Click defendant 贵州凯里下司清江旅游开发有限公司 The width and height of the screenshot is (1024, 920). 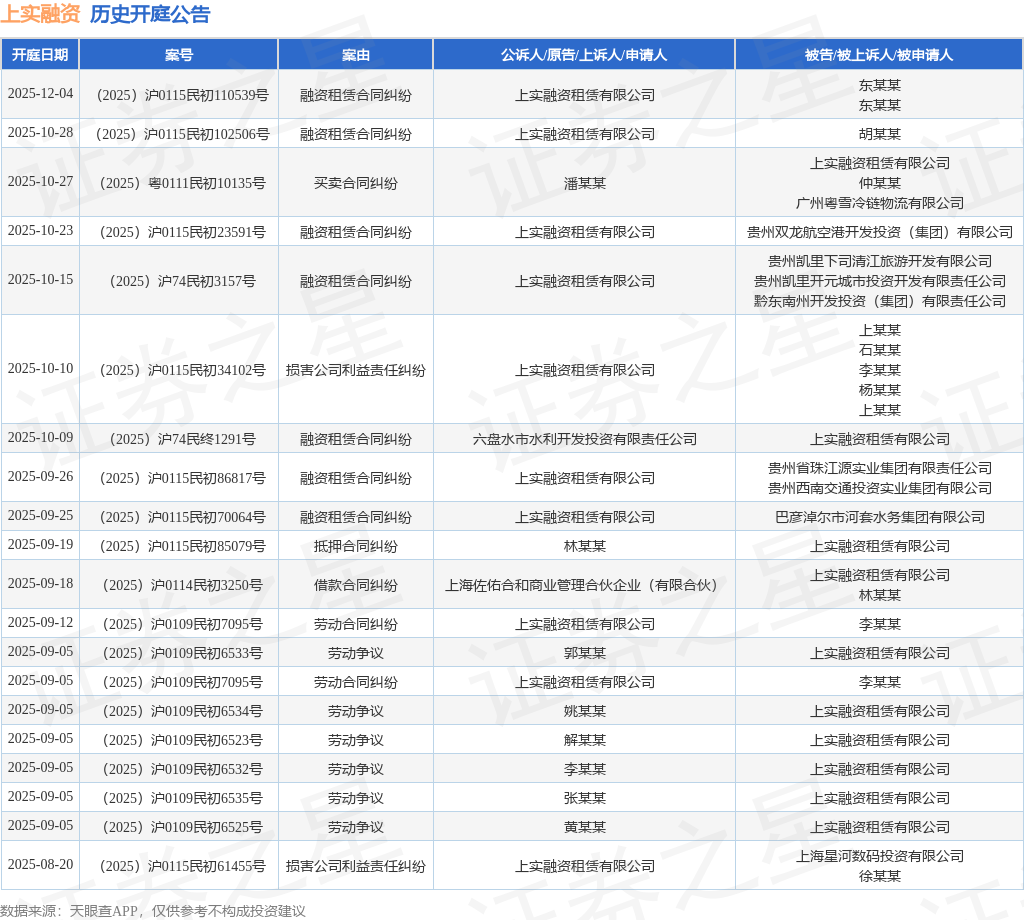click(x=880, y=261)
